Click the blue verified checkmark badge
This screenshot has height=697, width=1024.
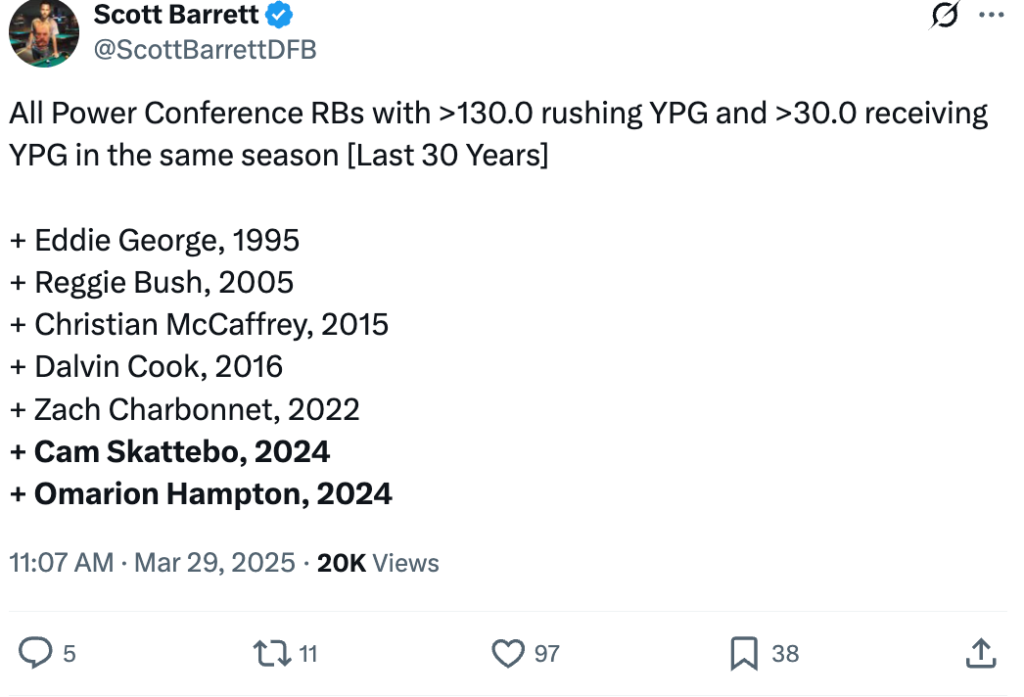[x=279, y=14]
